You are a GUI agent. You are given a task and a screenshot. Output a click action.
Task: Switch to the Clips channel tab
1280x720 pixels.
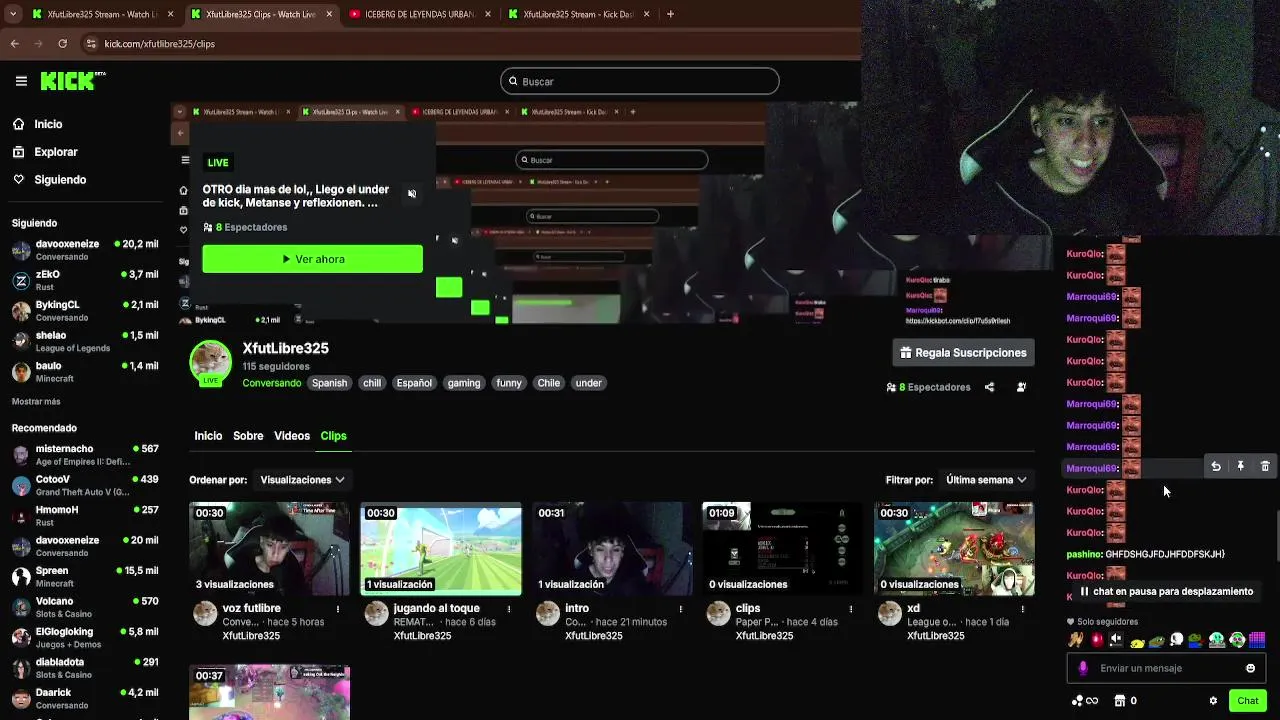coord(333,436)
